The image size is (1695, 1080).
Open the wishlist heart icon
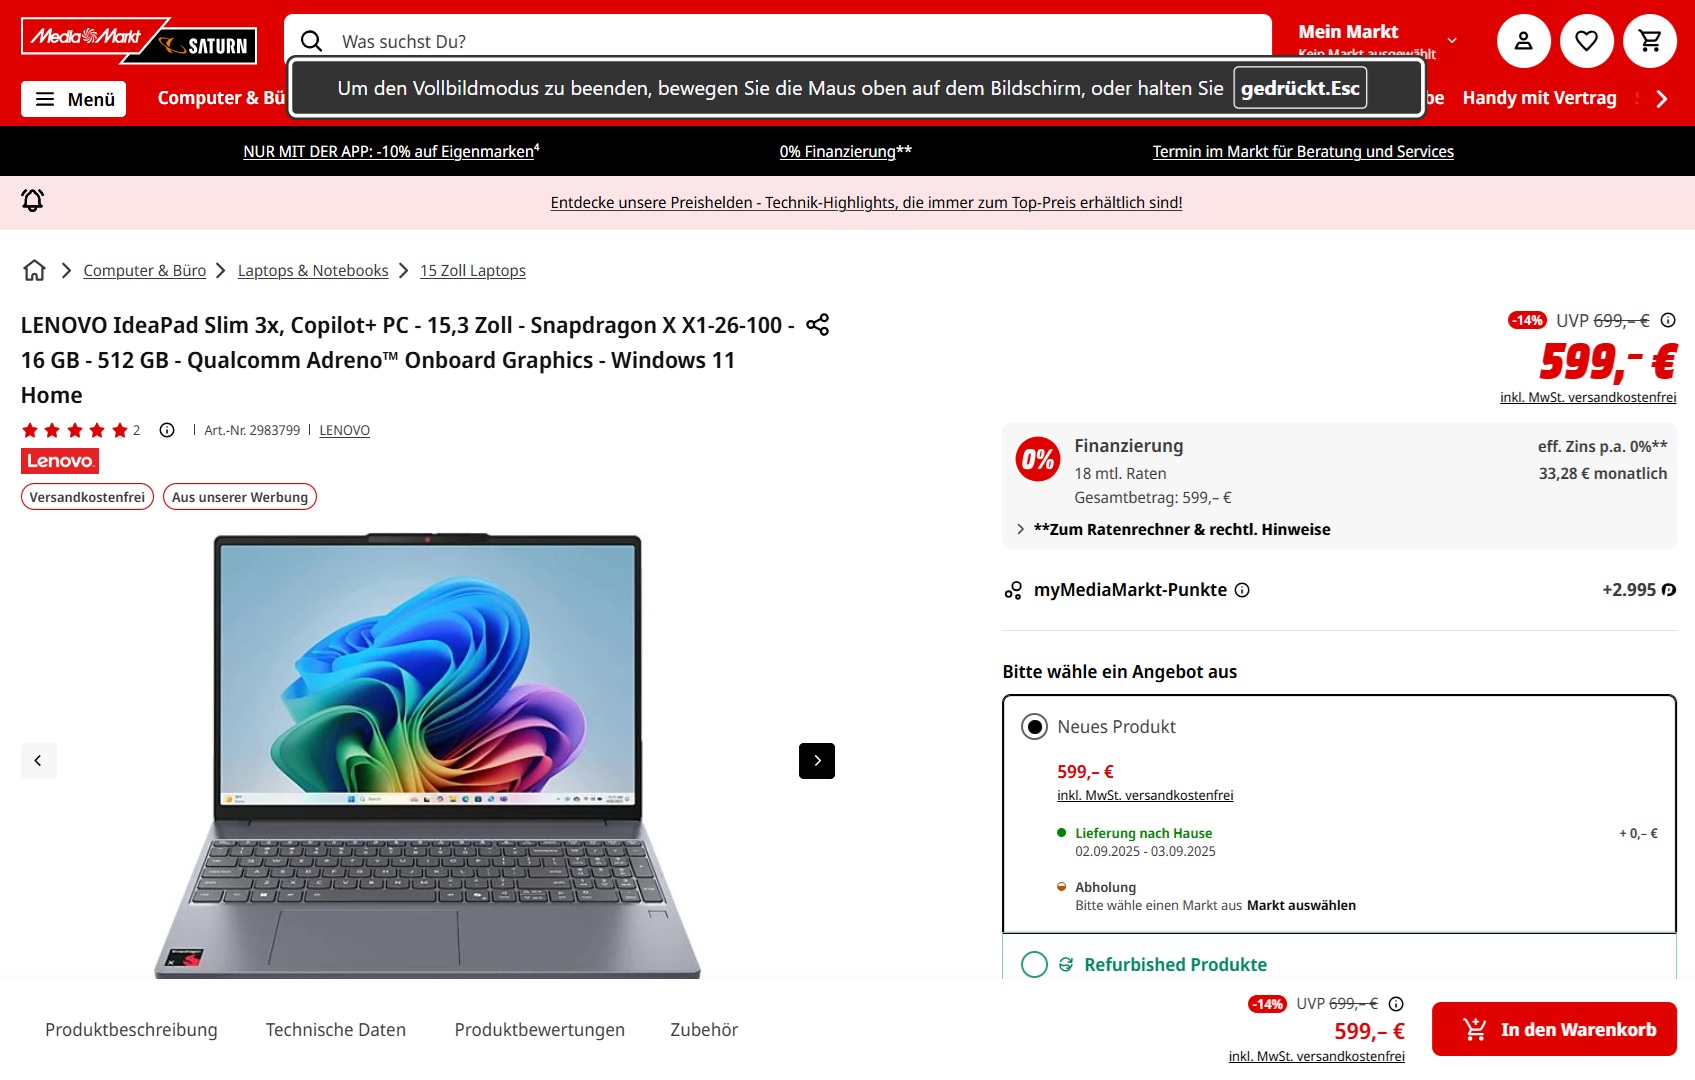[x=1586, y=41]
